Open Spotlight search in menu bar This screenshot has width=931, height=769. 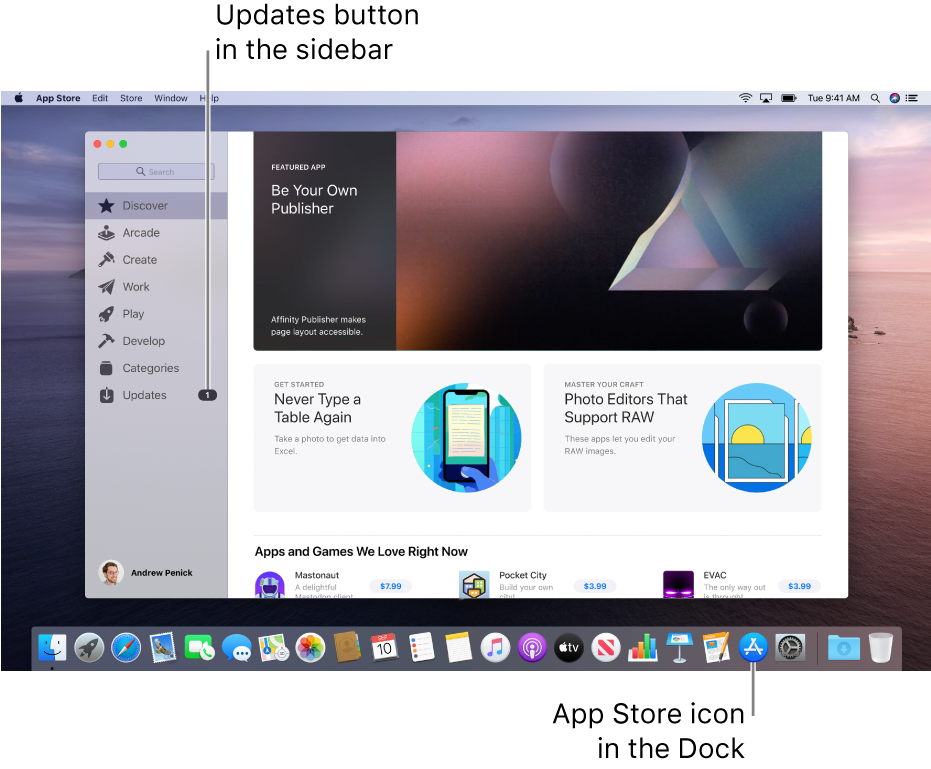(x=875, y=98)
